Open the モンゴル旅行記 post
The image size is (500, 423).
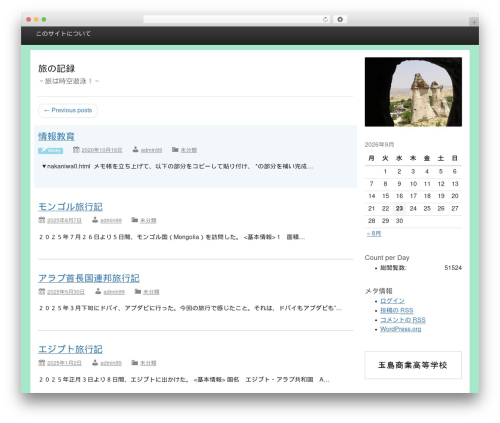[x=70, y=207]
